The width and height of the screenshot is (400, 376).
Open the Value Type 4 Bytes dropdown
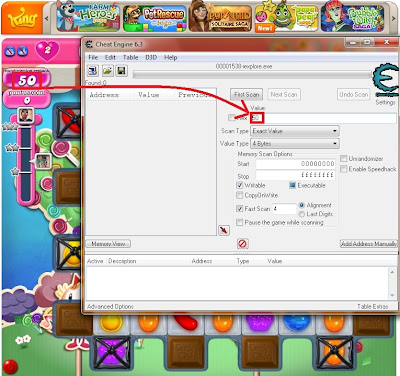click(x=295, y=144)
